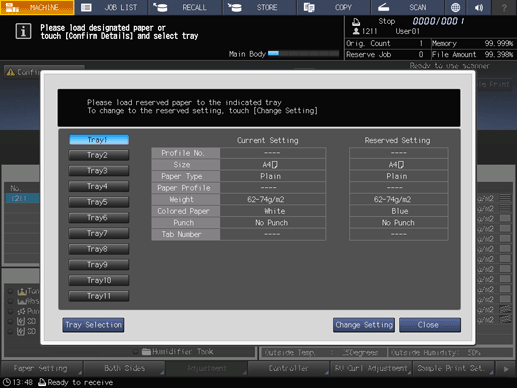
Task: Open the Both Sides bottom menu
Action: point(124,368)
